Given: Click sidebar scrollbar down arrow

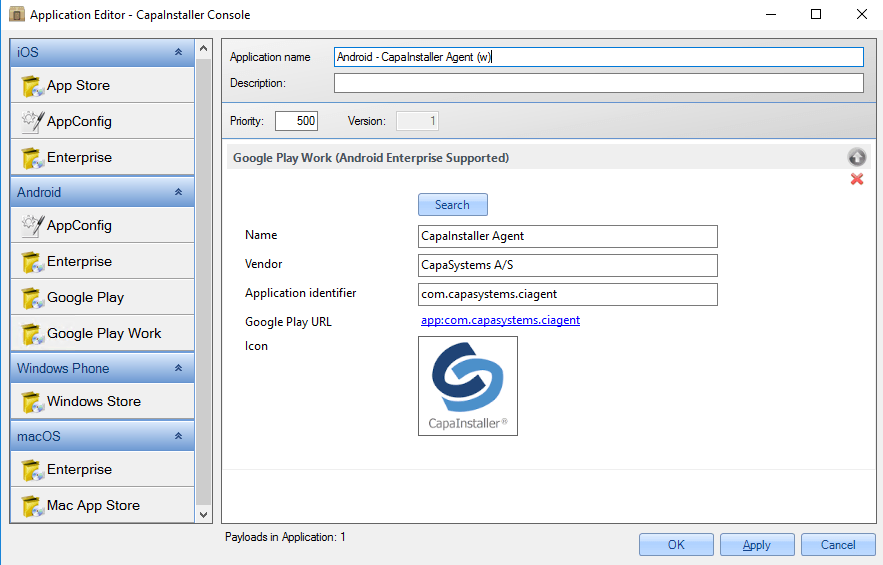Looking at the screenshot, I should coord(204,514).
